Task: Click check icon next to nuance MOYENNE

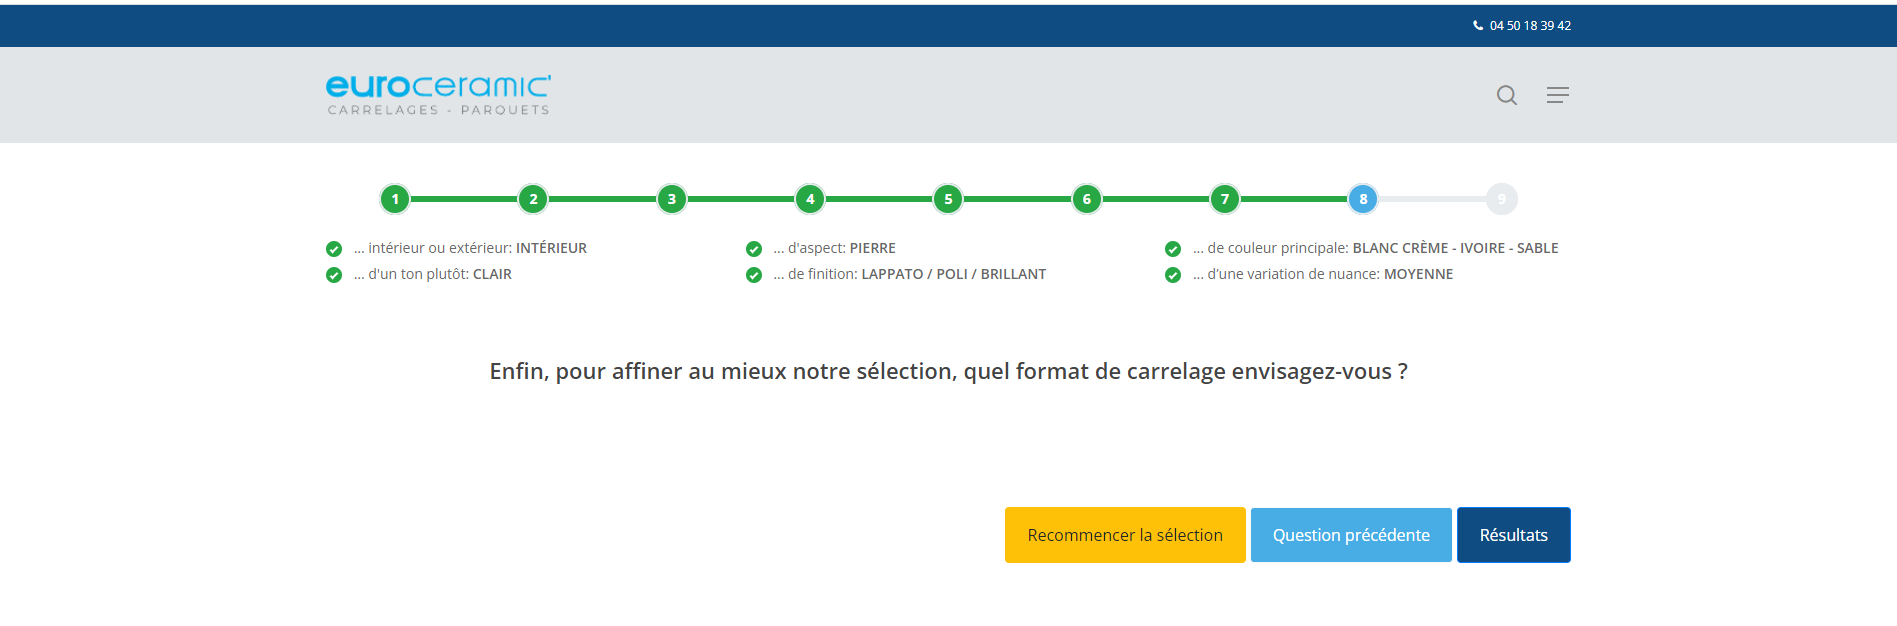Action: point(1173,275)
